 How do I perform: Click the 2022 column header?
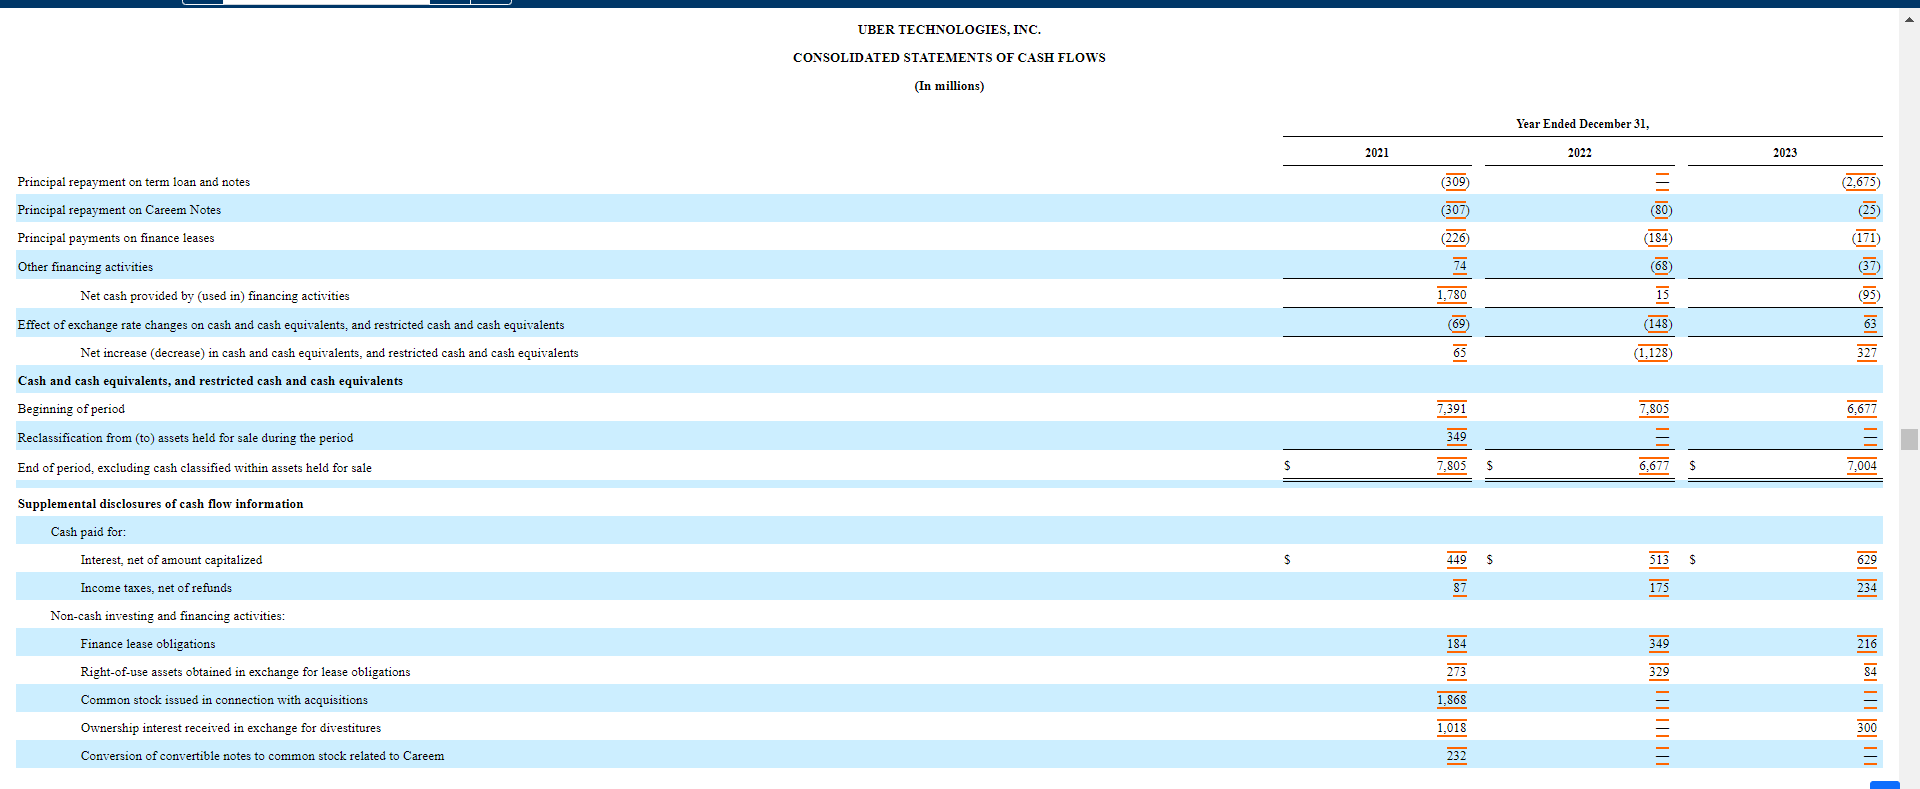1580,153
